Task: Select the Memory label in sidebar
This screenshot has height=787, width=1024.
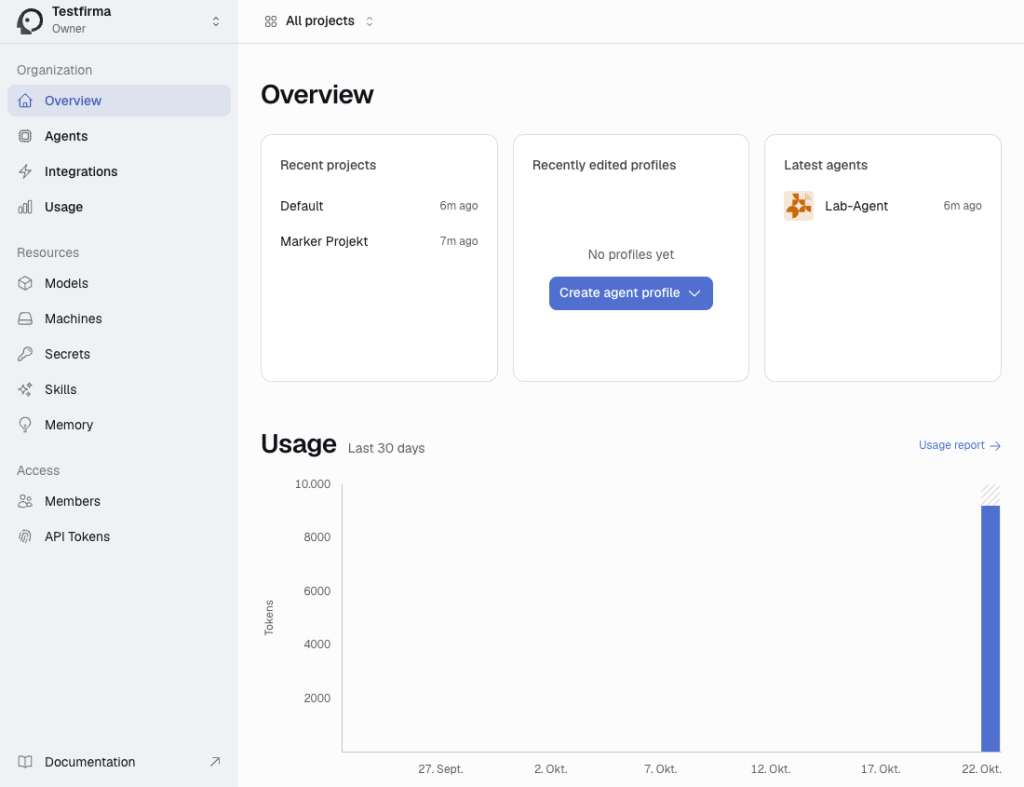Action: (69, 425)
